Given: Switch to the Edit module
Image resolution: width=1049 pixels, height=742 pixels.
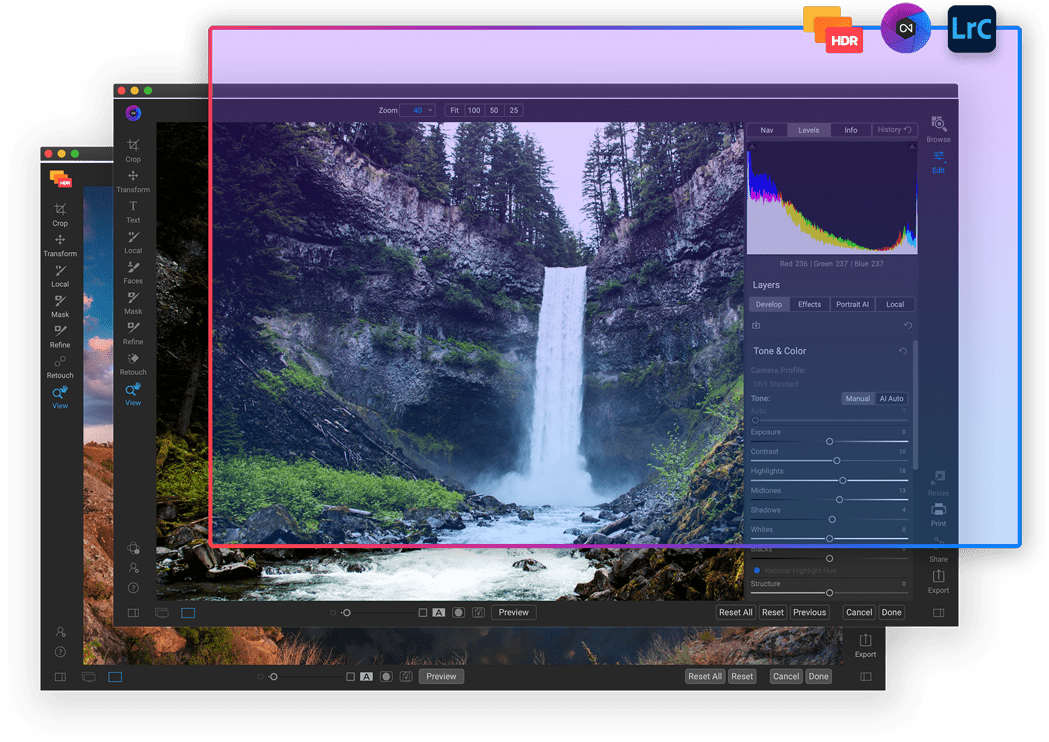Looking at the screenshot, I should pyautogui.click(x=939, y=162).
